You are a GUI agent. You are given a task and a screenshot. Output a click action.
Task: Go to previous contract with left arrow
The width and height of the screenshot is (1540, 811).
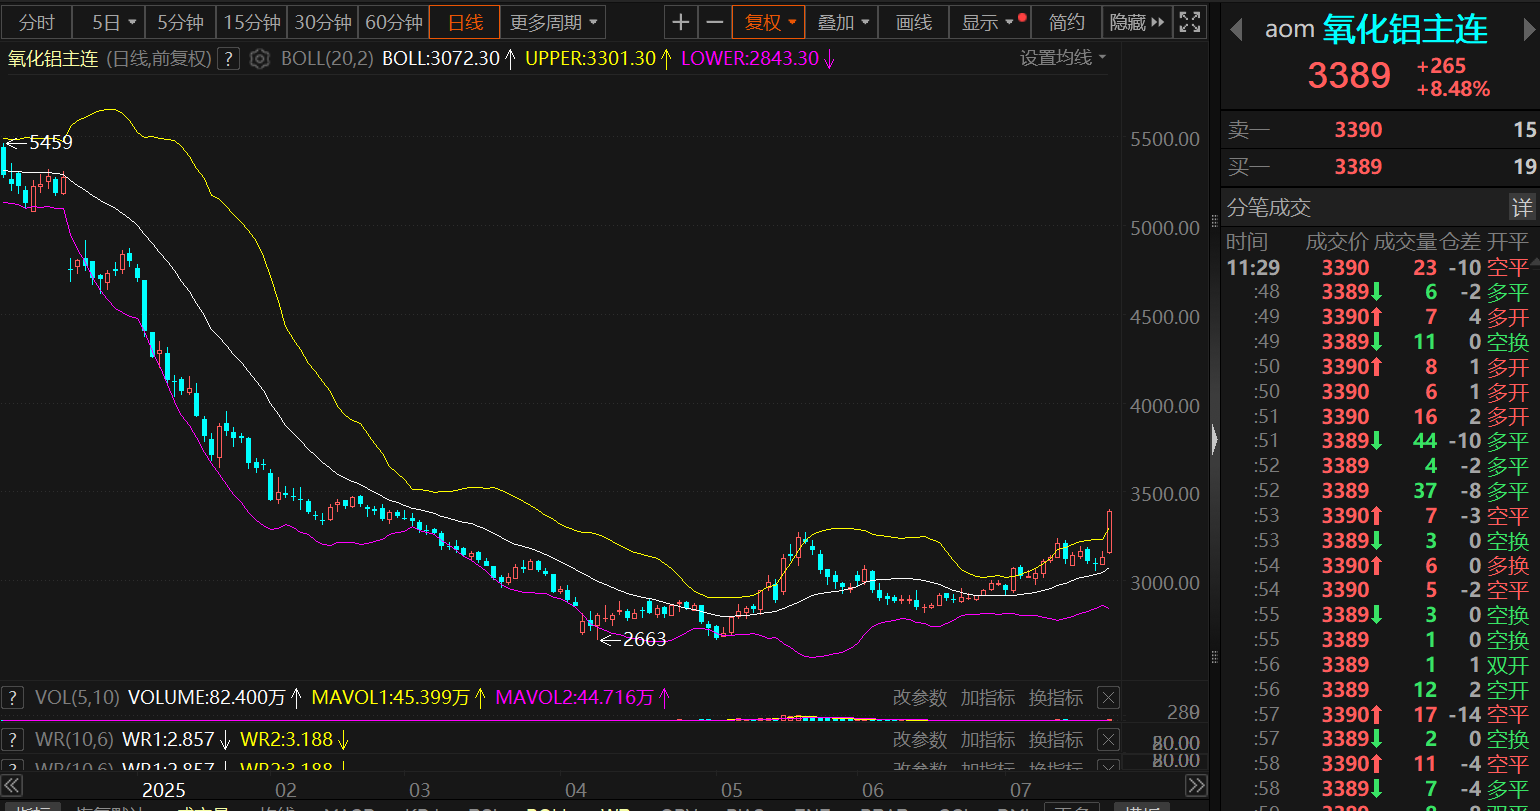point(1237,30)
